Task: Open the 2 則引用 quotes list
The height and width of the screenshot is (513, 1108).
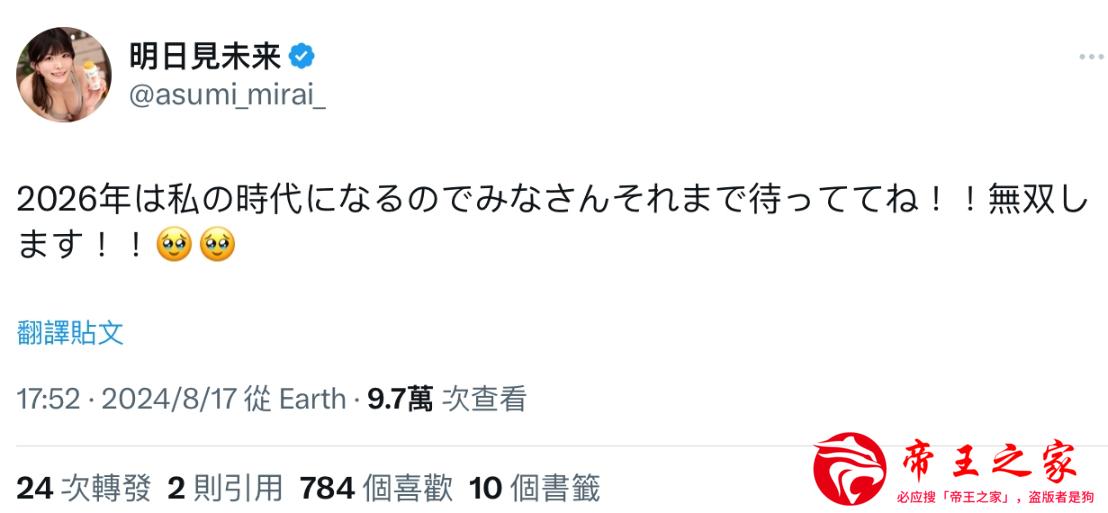Action: click(x=225, y=488)
